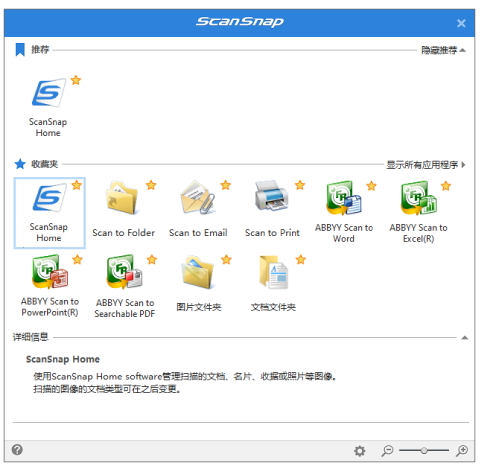This screenshot has width=480, height=470.
Task: Choose the Scan to Print application
Action: click(272, 209)
